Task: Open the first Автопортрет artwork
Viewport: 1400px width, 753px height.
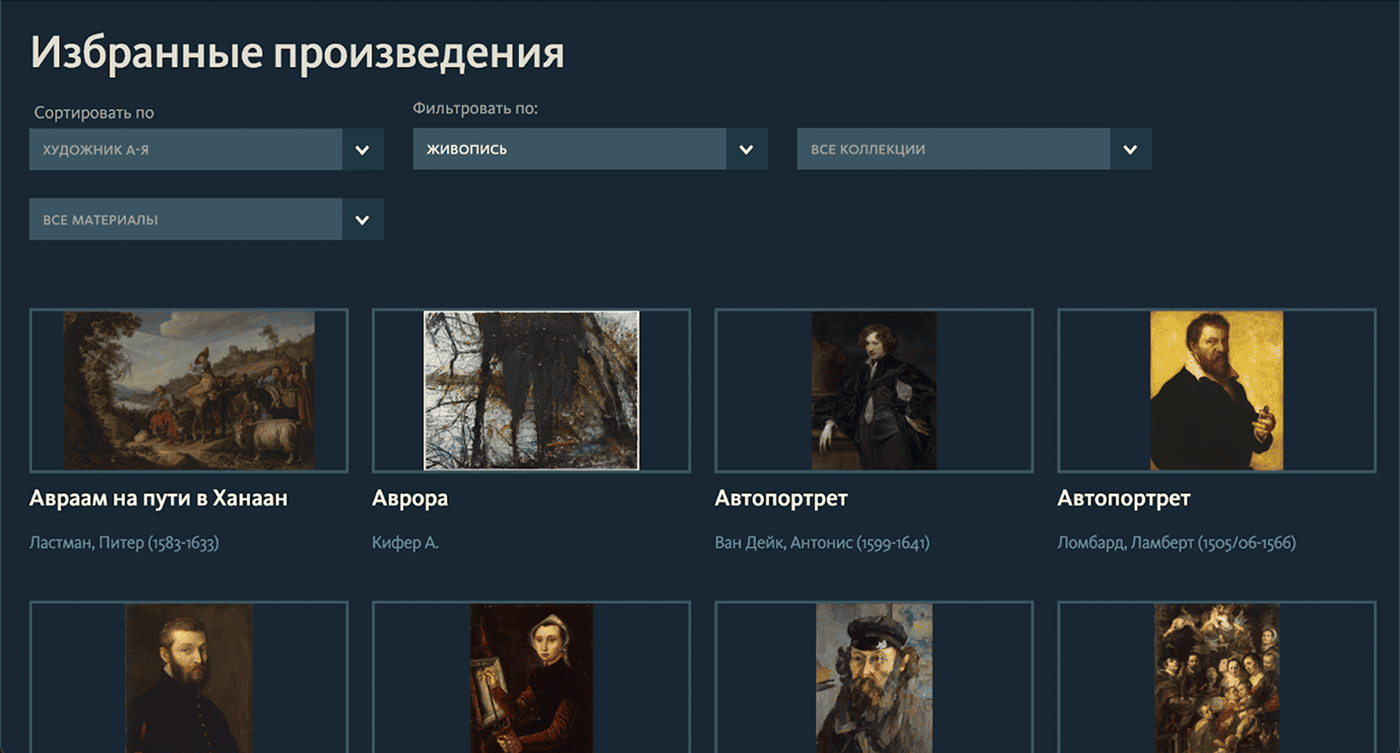Action: pos(780,497)
